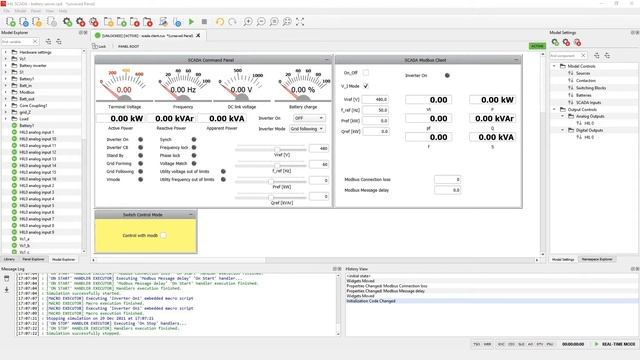640x360 pixels.
Task: Click REAL-TIME MODE in the status bar
Action: pos(618,344)
